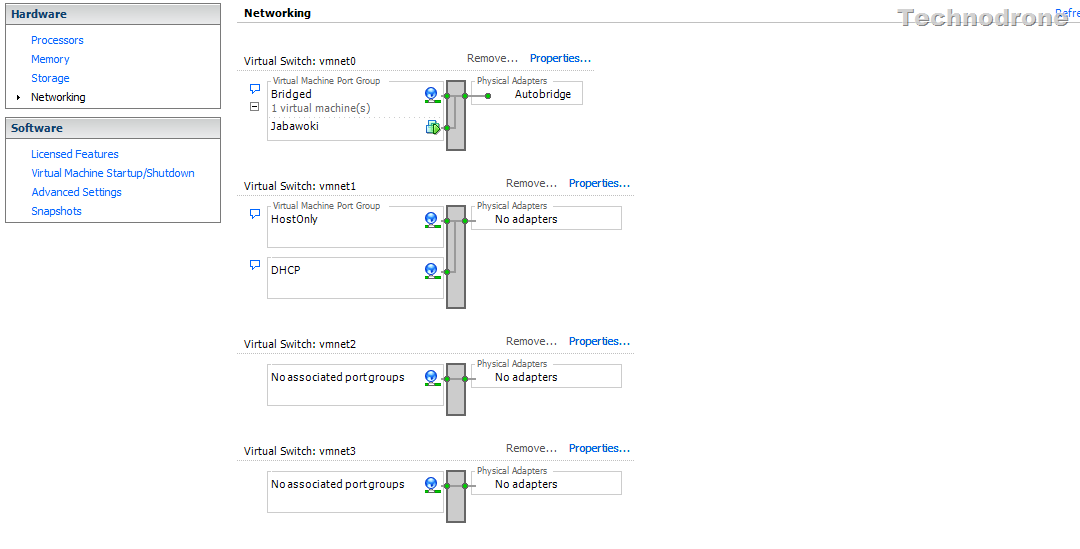Viewport: 1080px width, 549px height.
Task: Open Virtual Machine Startup/Shutdown settings
Action: 113,173
